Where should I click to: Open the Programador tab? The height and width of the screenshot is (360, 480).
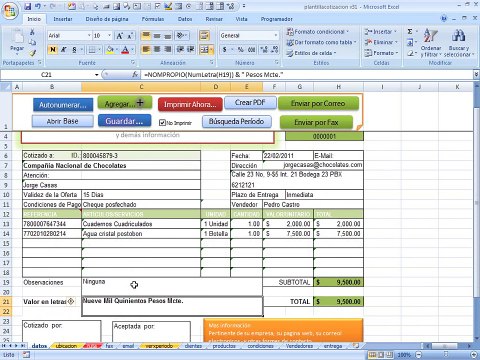point(276,19)
